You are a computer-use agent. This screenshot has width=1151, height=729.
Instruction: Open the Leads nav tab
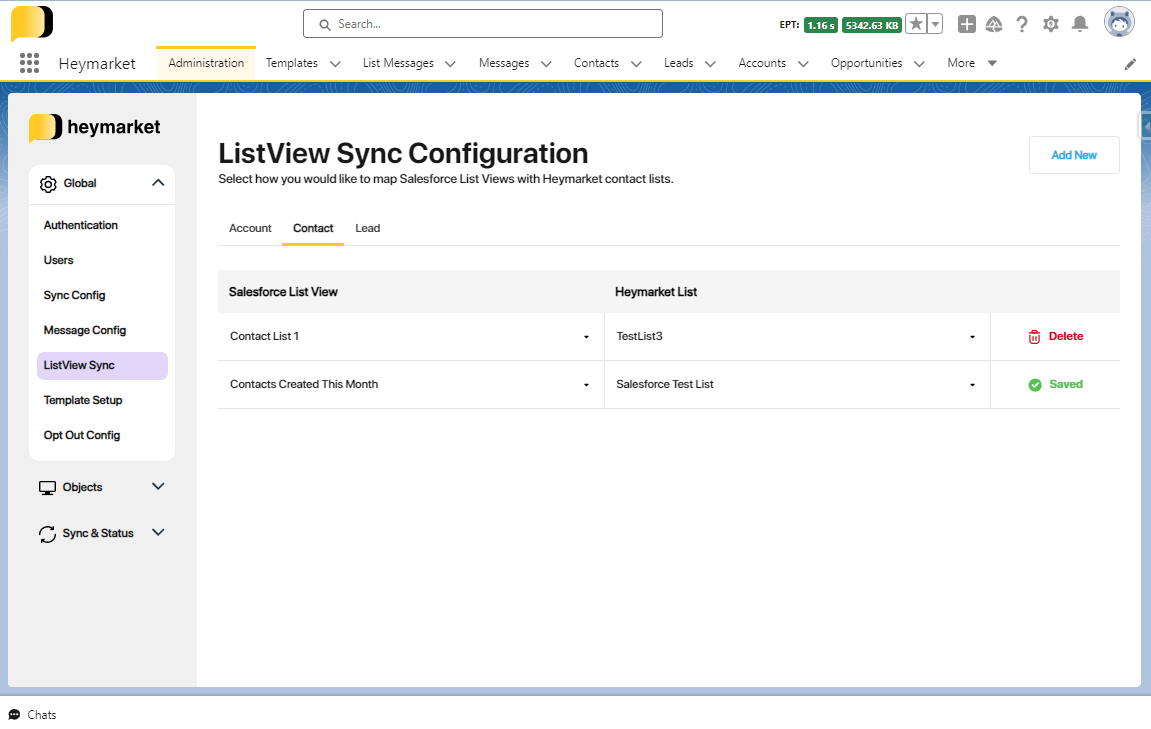tap(679, 63)
